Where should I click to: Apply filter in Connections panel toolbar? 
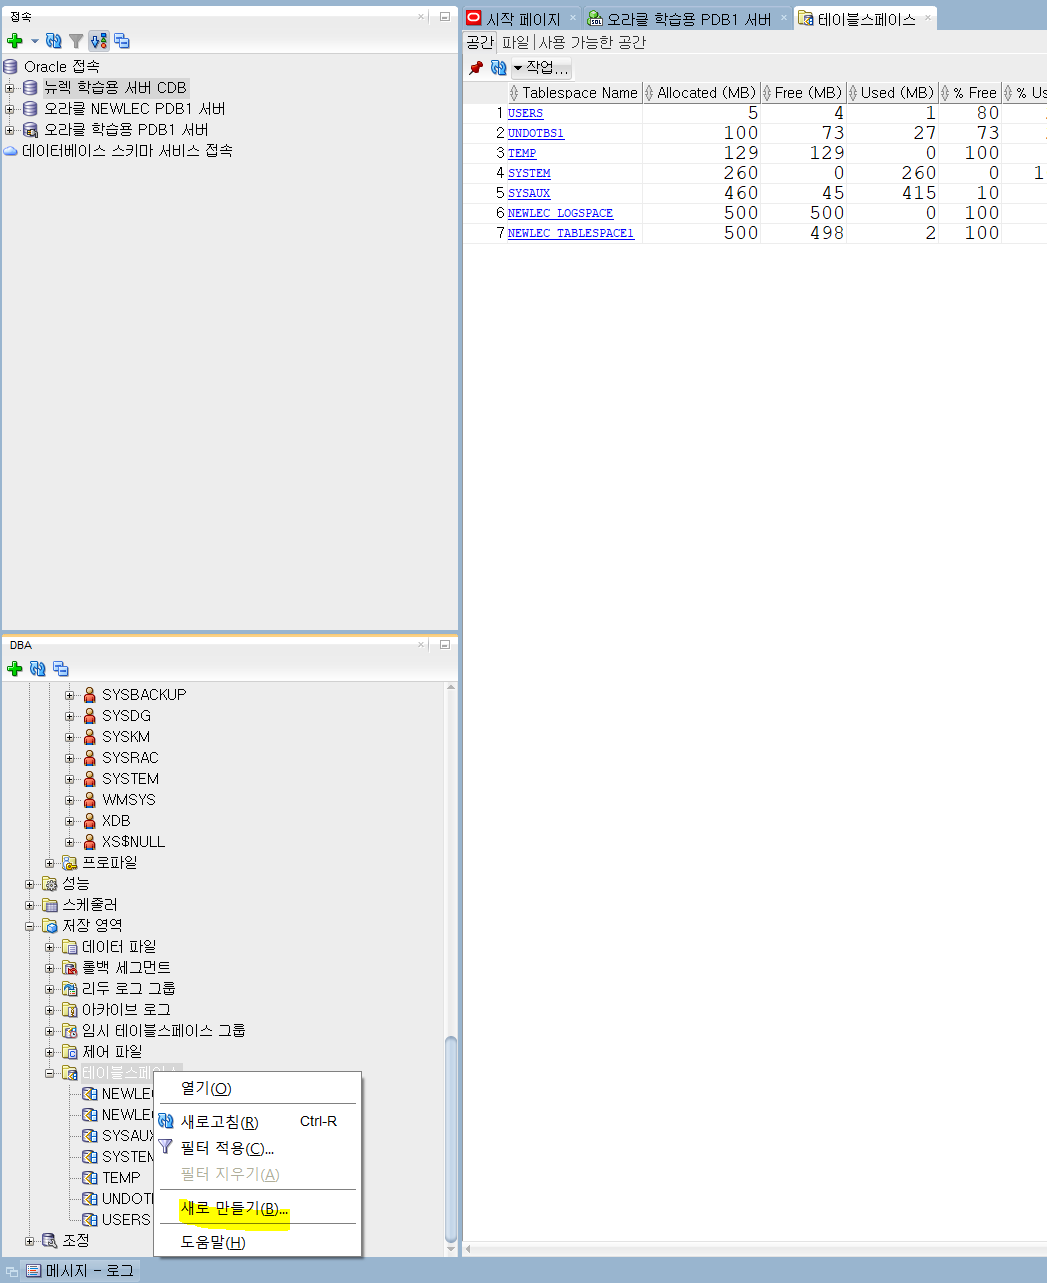tap(76, 41)
